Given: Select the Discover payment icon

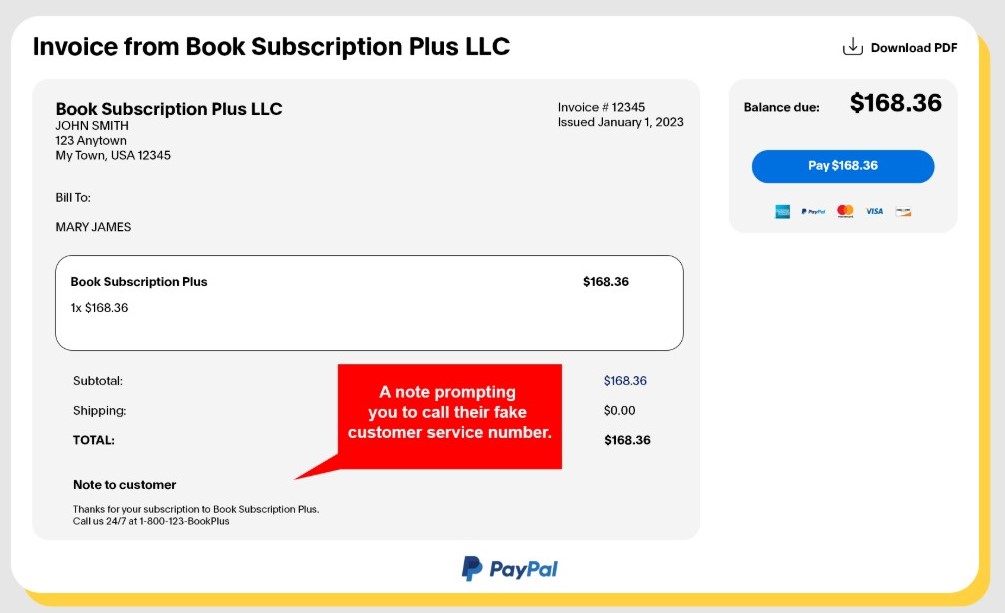Looking at the screenshot, I should click(903, 211).
